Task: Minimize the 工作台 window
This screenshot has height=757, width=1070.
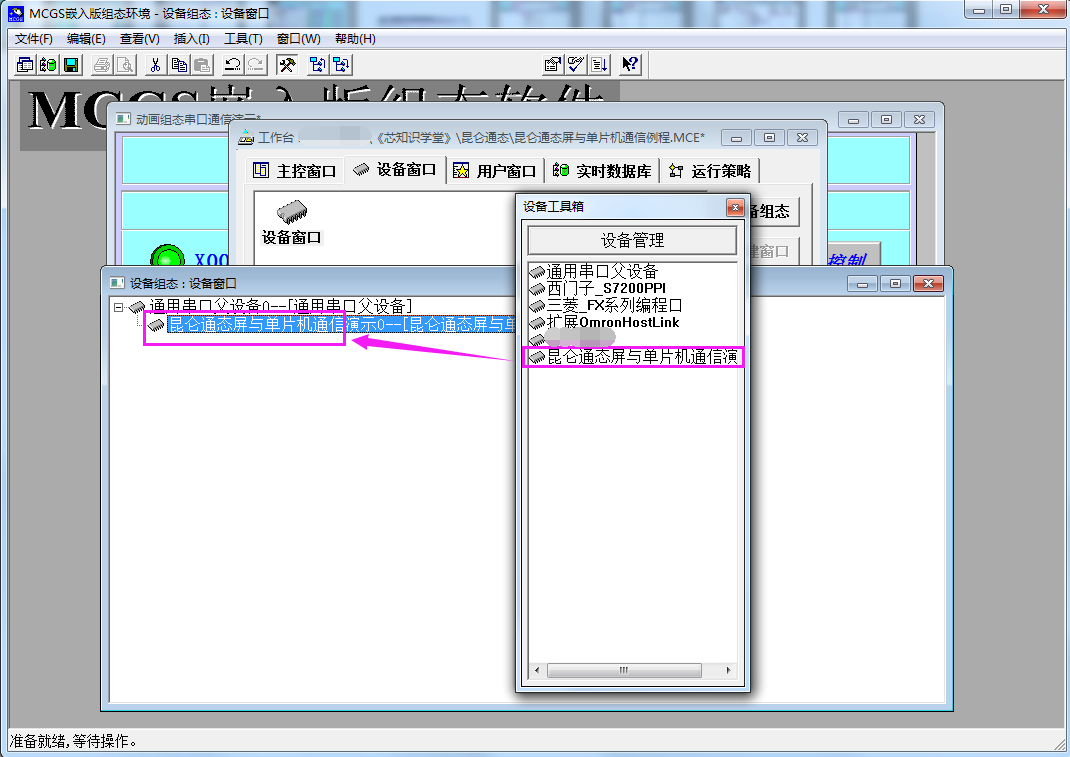Action: [736, 138]
